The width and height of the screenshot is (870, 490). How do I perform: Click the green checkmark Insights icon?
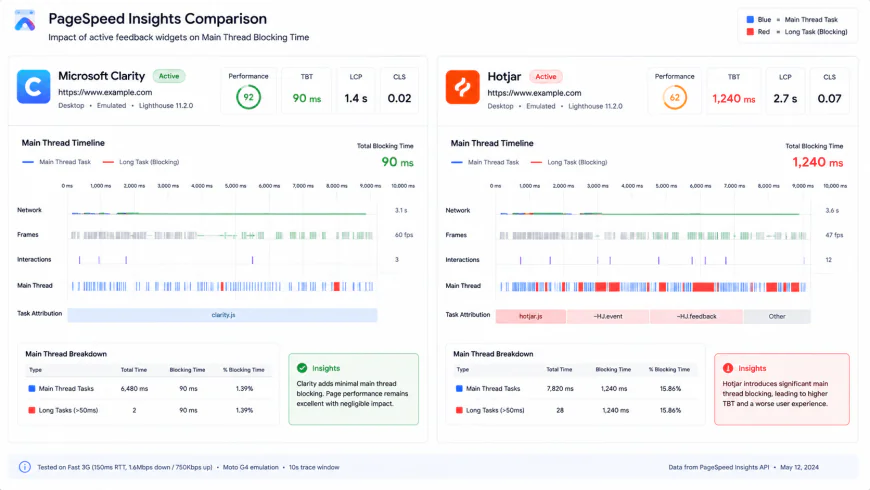[302, 368]
